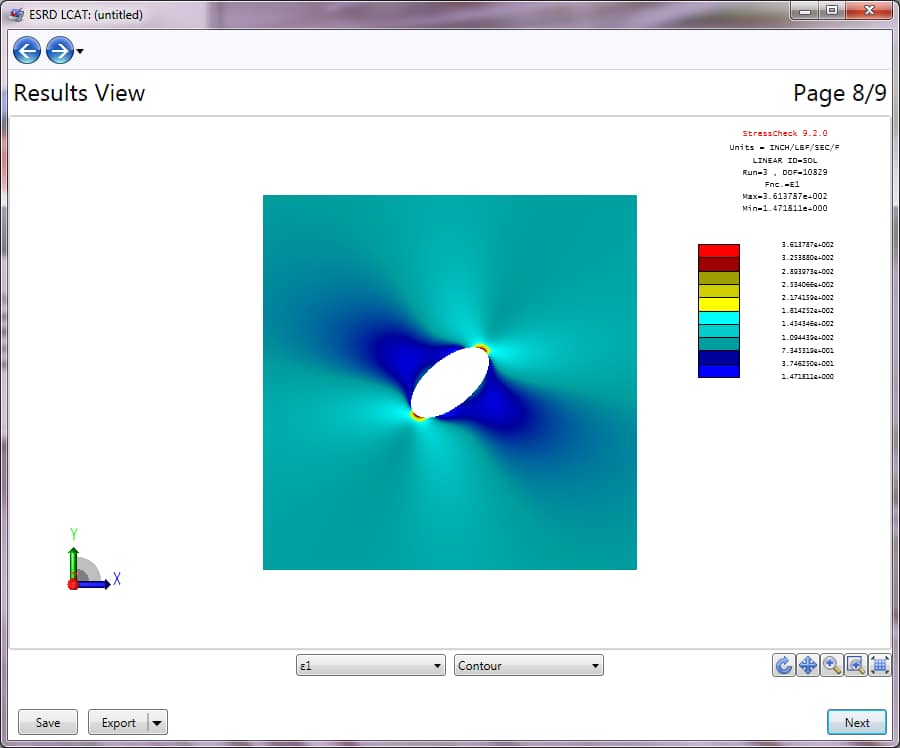
Task: Activate the Zoom in magnifier tool
Action: (832, 665)
